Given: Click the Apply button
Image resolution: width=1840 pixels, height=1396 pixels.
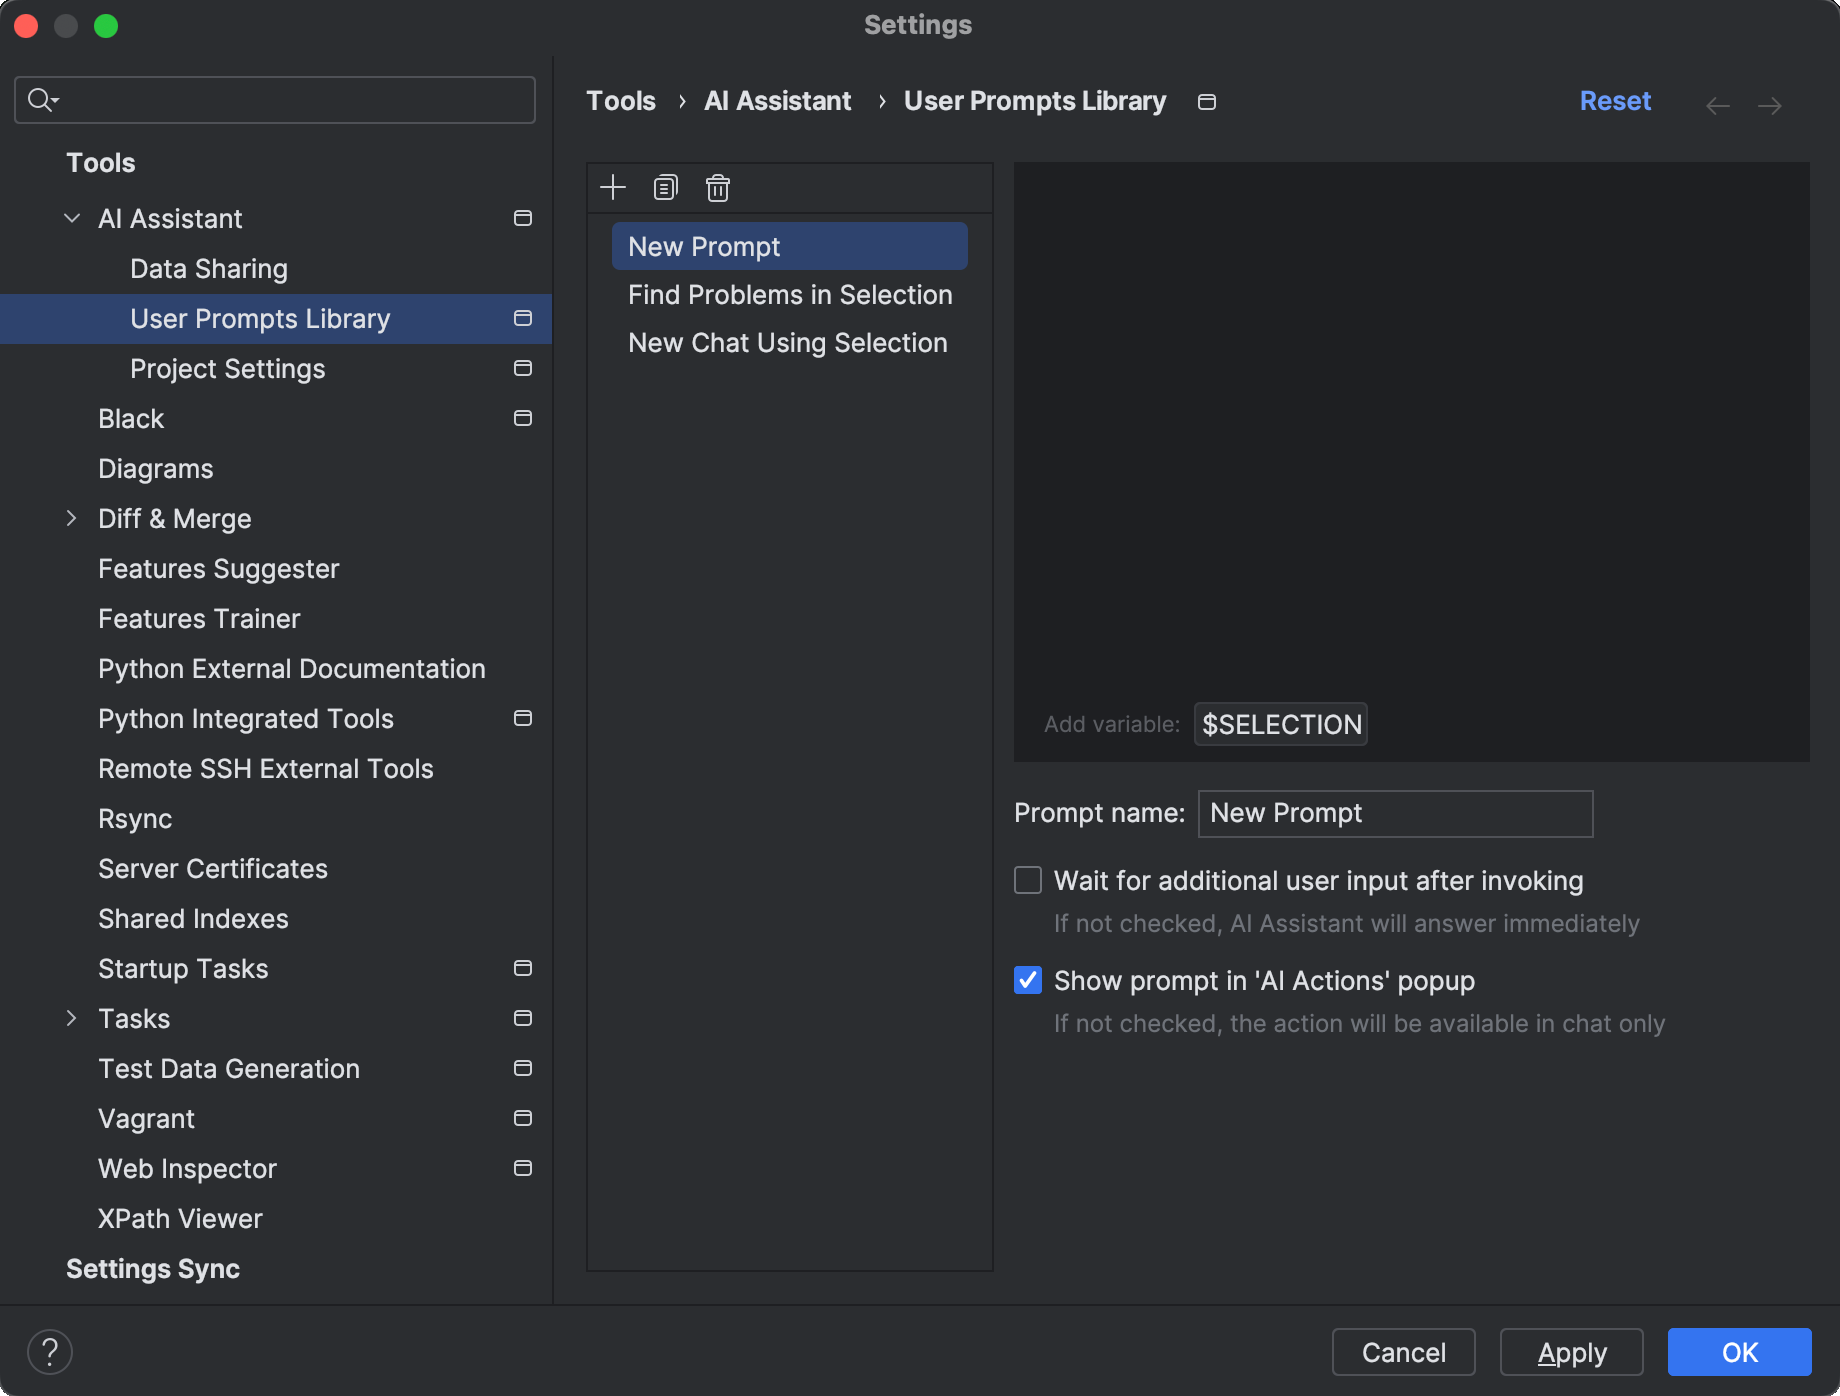Looking at the screenshot, I should pyautogui.click(x=1572, y=1352).
